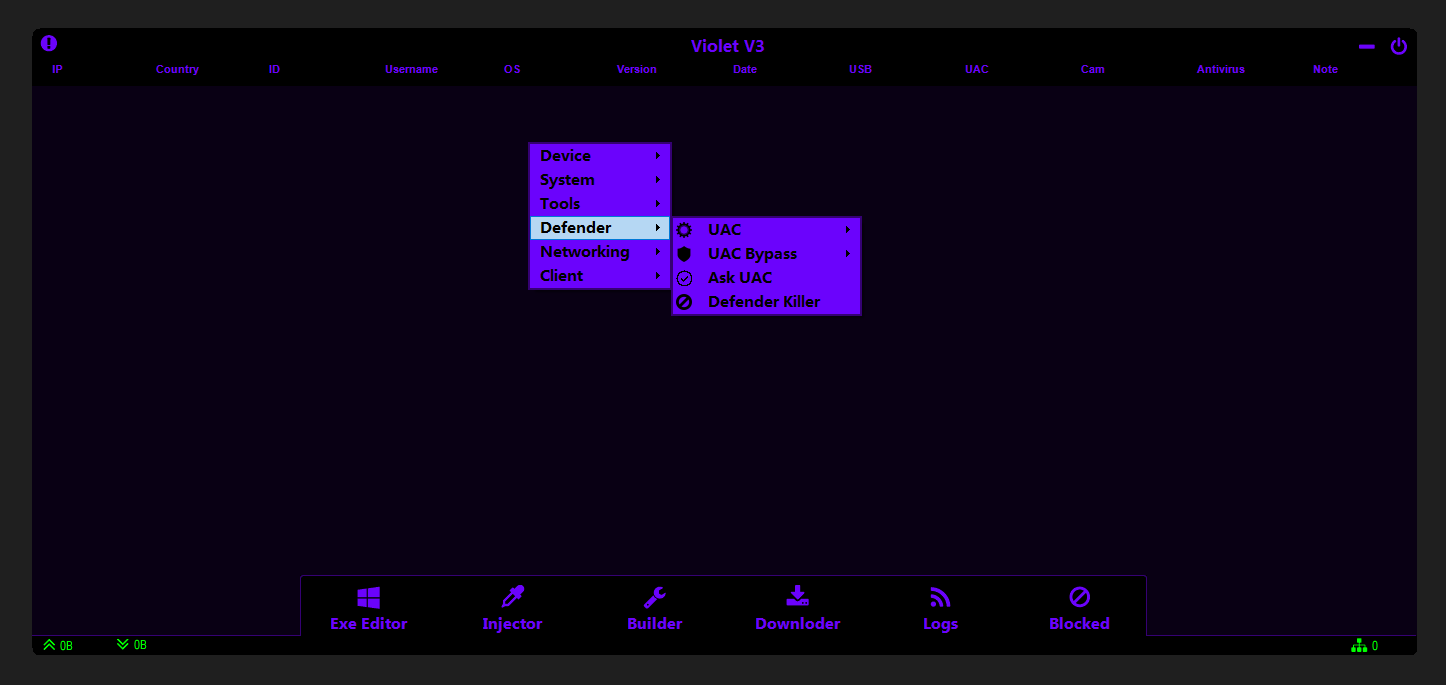Click the Defender Killer blocked icon

(x=684, y=302)
